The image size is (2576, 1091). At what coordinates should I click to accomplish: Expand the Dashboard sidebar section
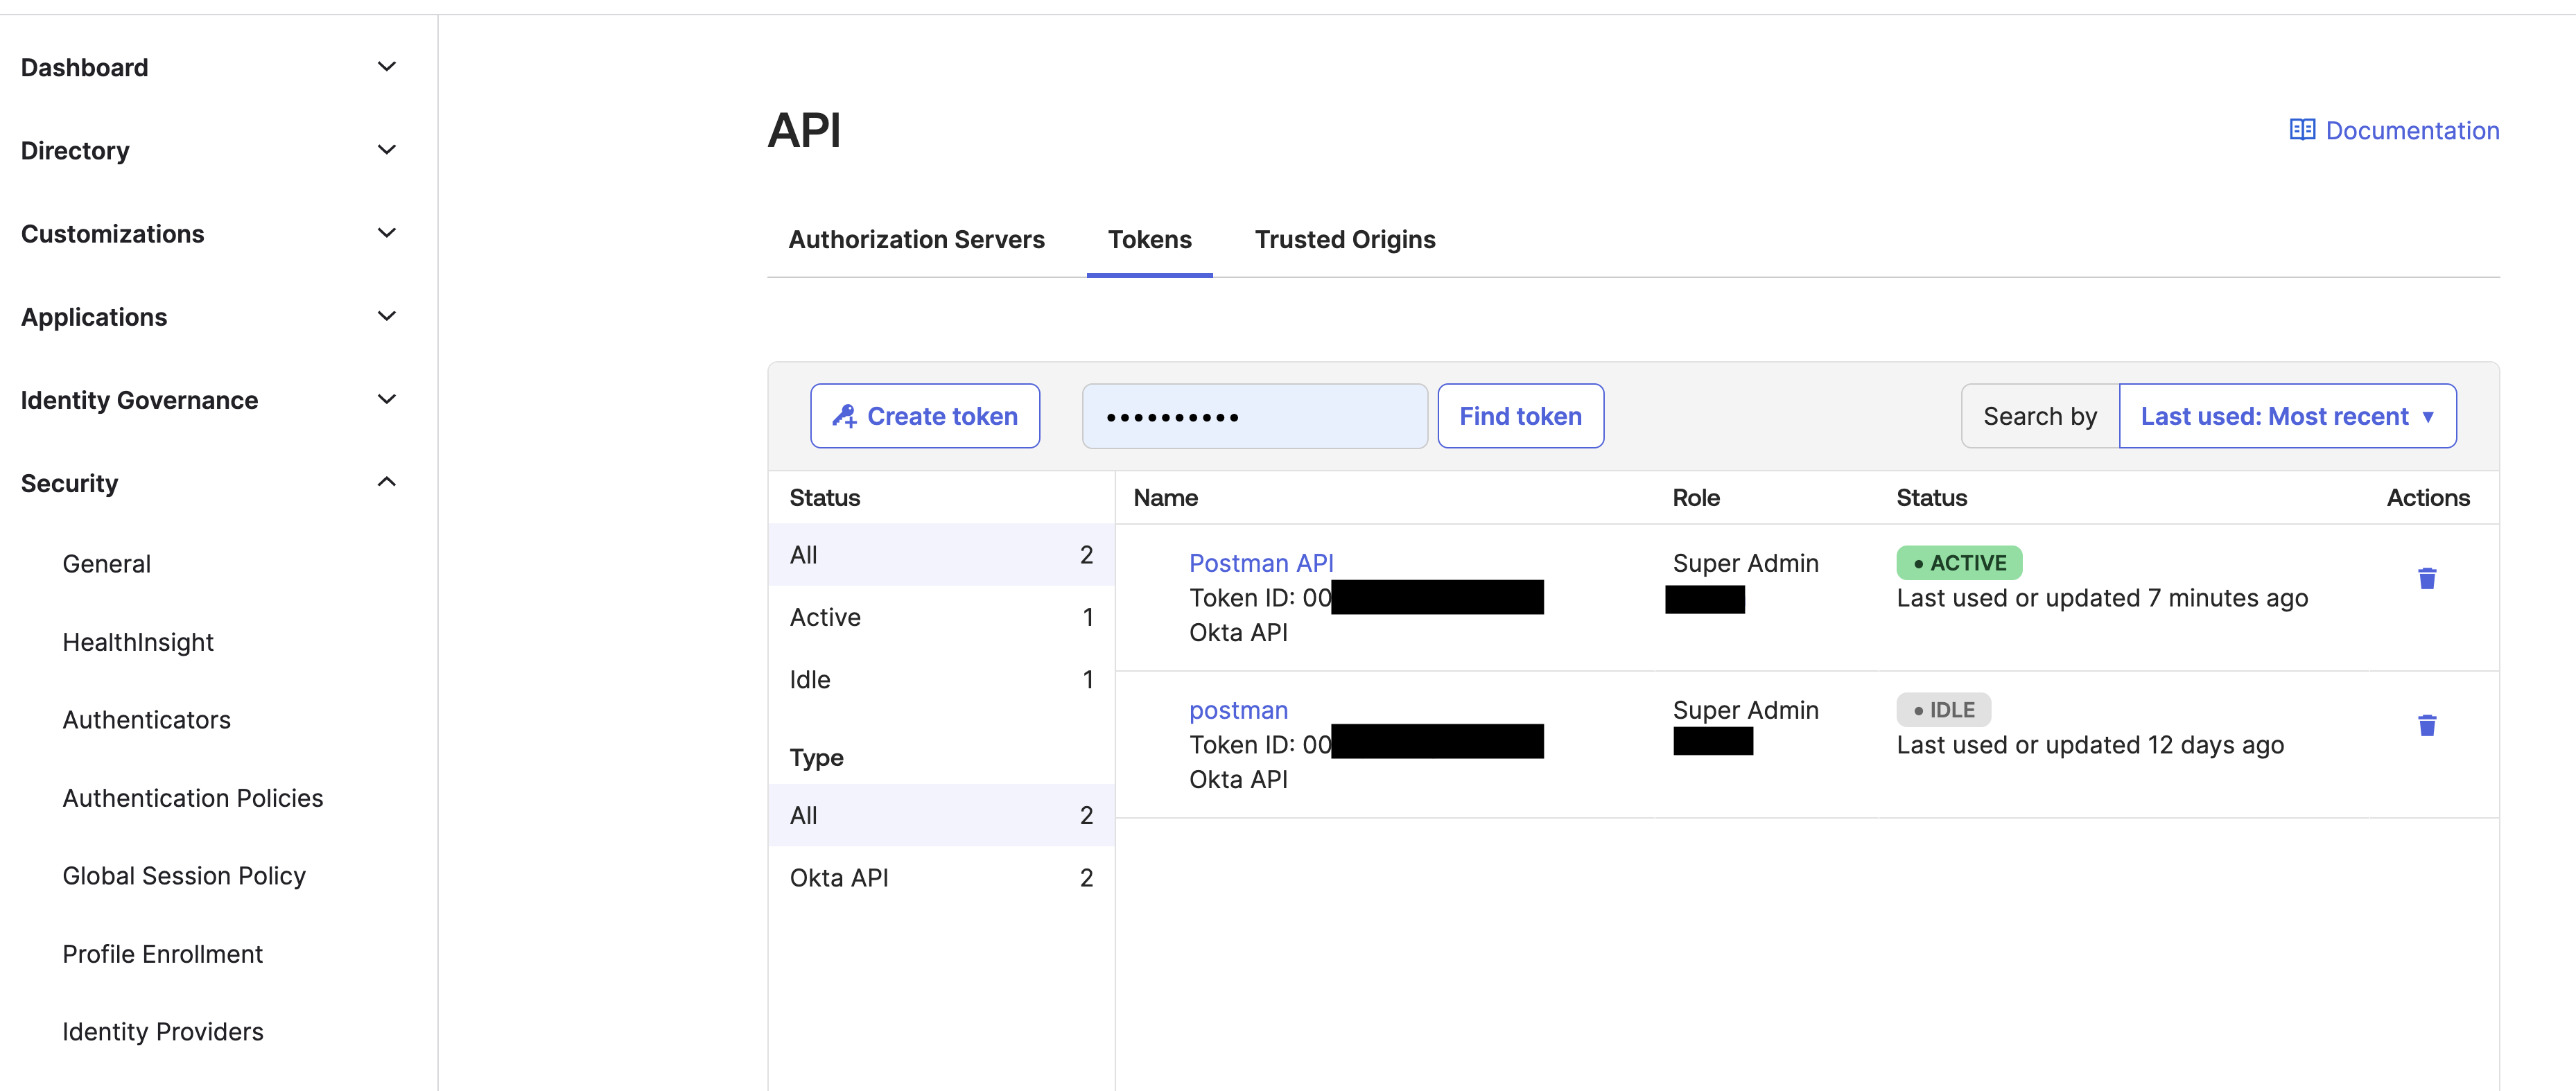tap(386, 67)
